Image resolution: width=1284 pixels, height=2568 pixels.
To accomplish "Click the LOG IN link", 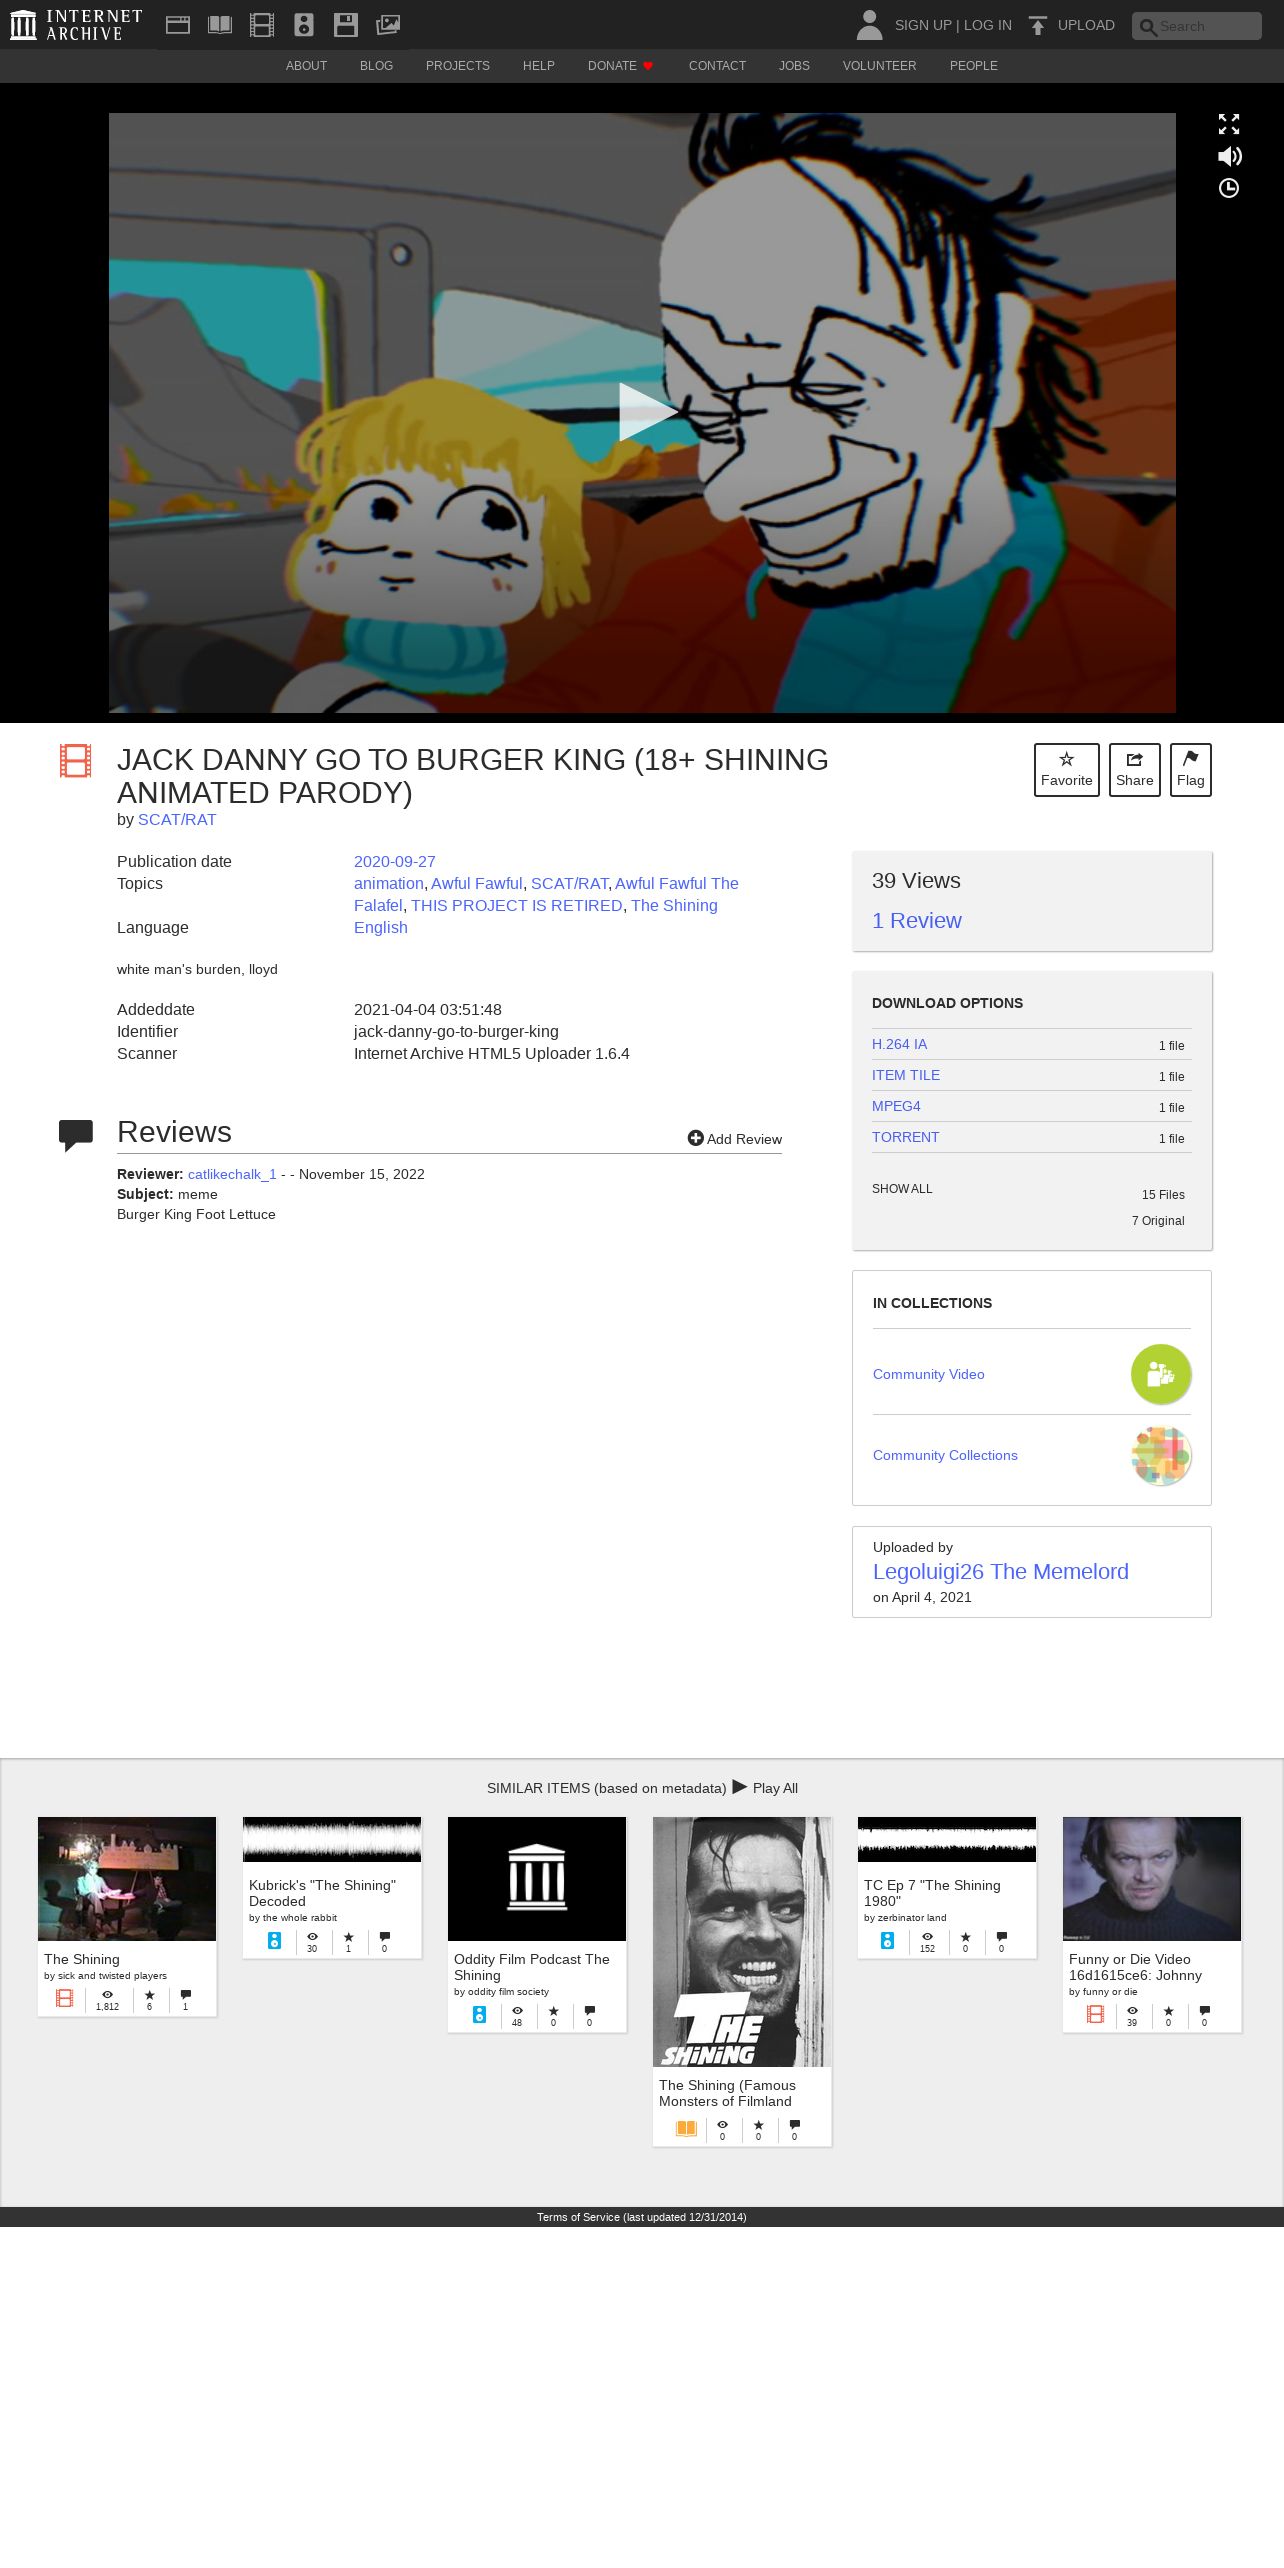I will click(x=987, y=25).
